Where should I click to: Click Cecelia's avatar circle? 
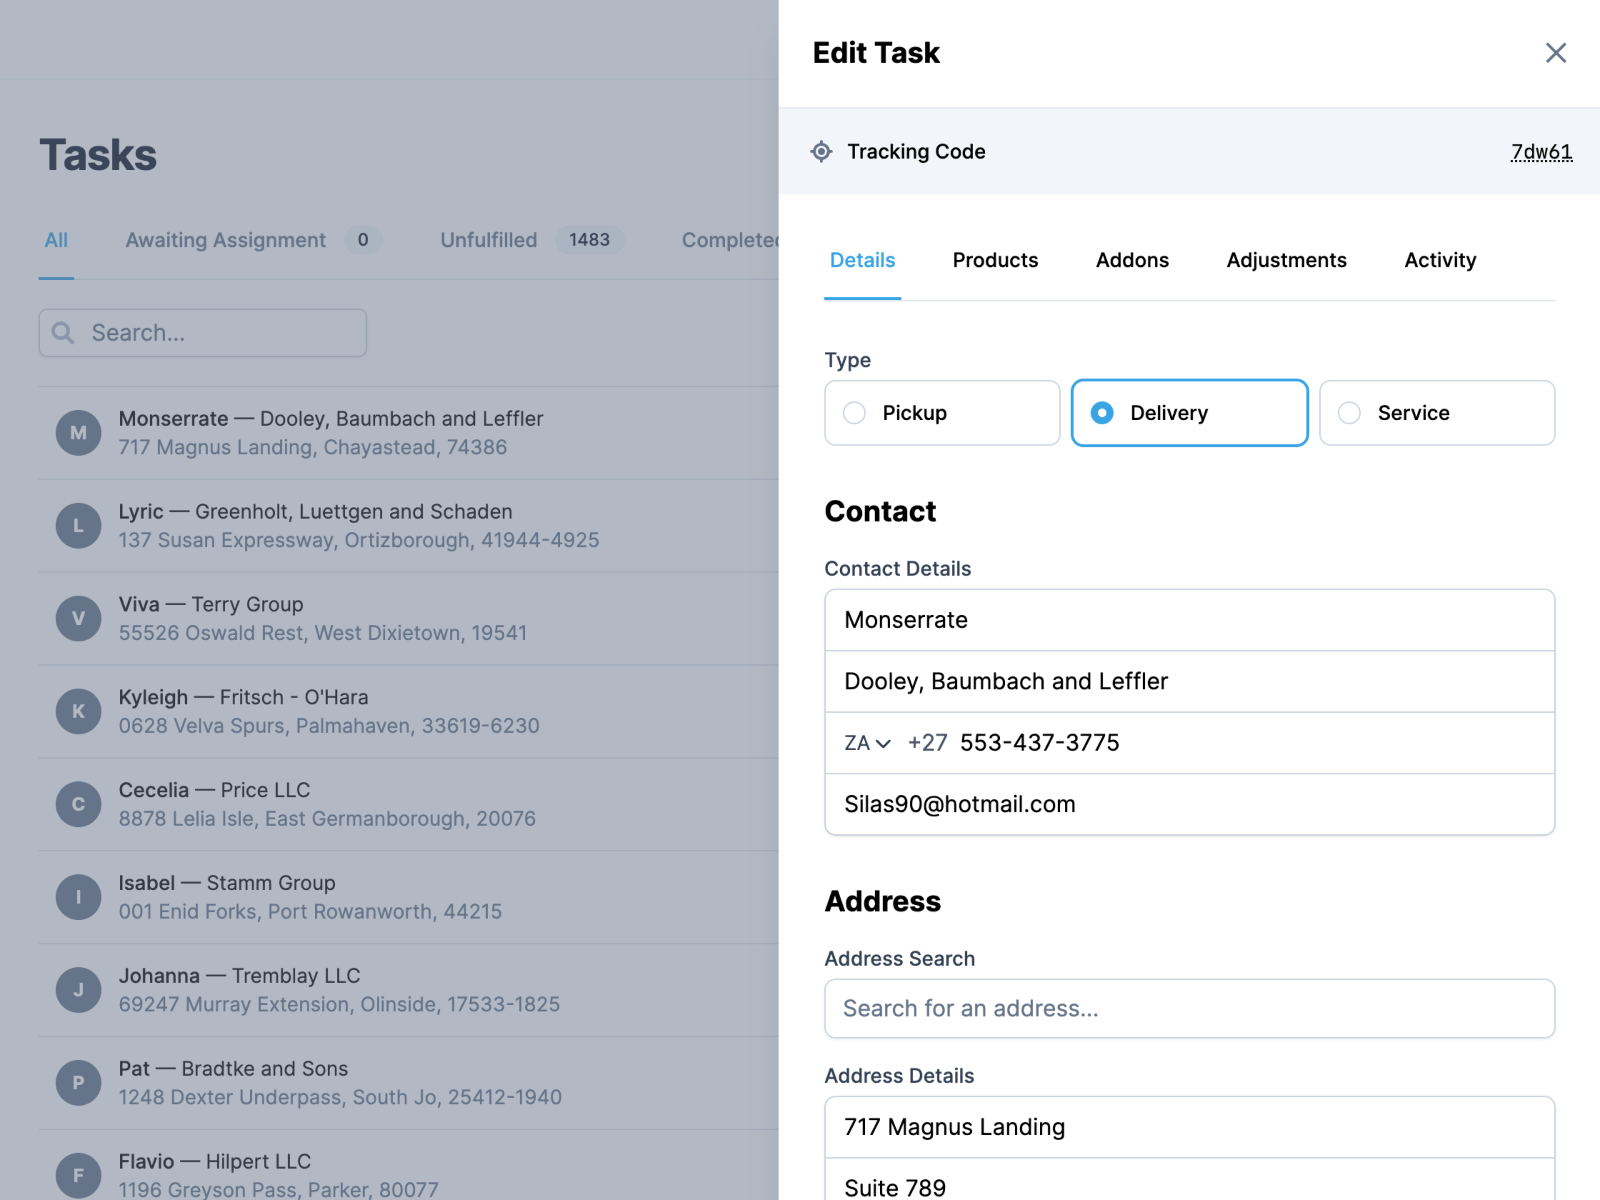click(x=78, y=804)
